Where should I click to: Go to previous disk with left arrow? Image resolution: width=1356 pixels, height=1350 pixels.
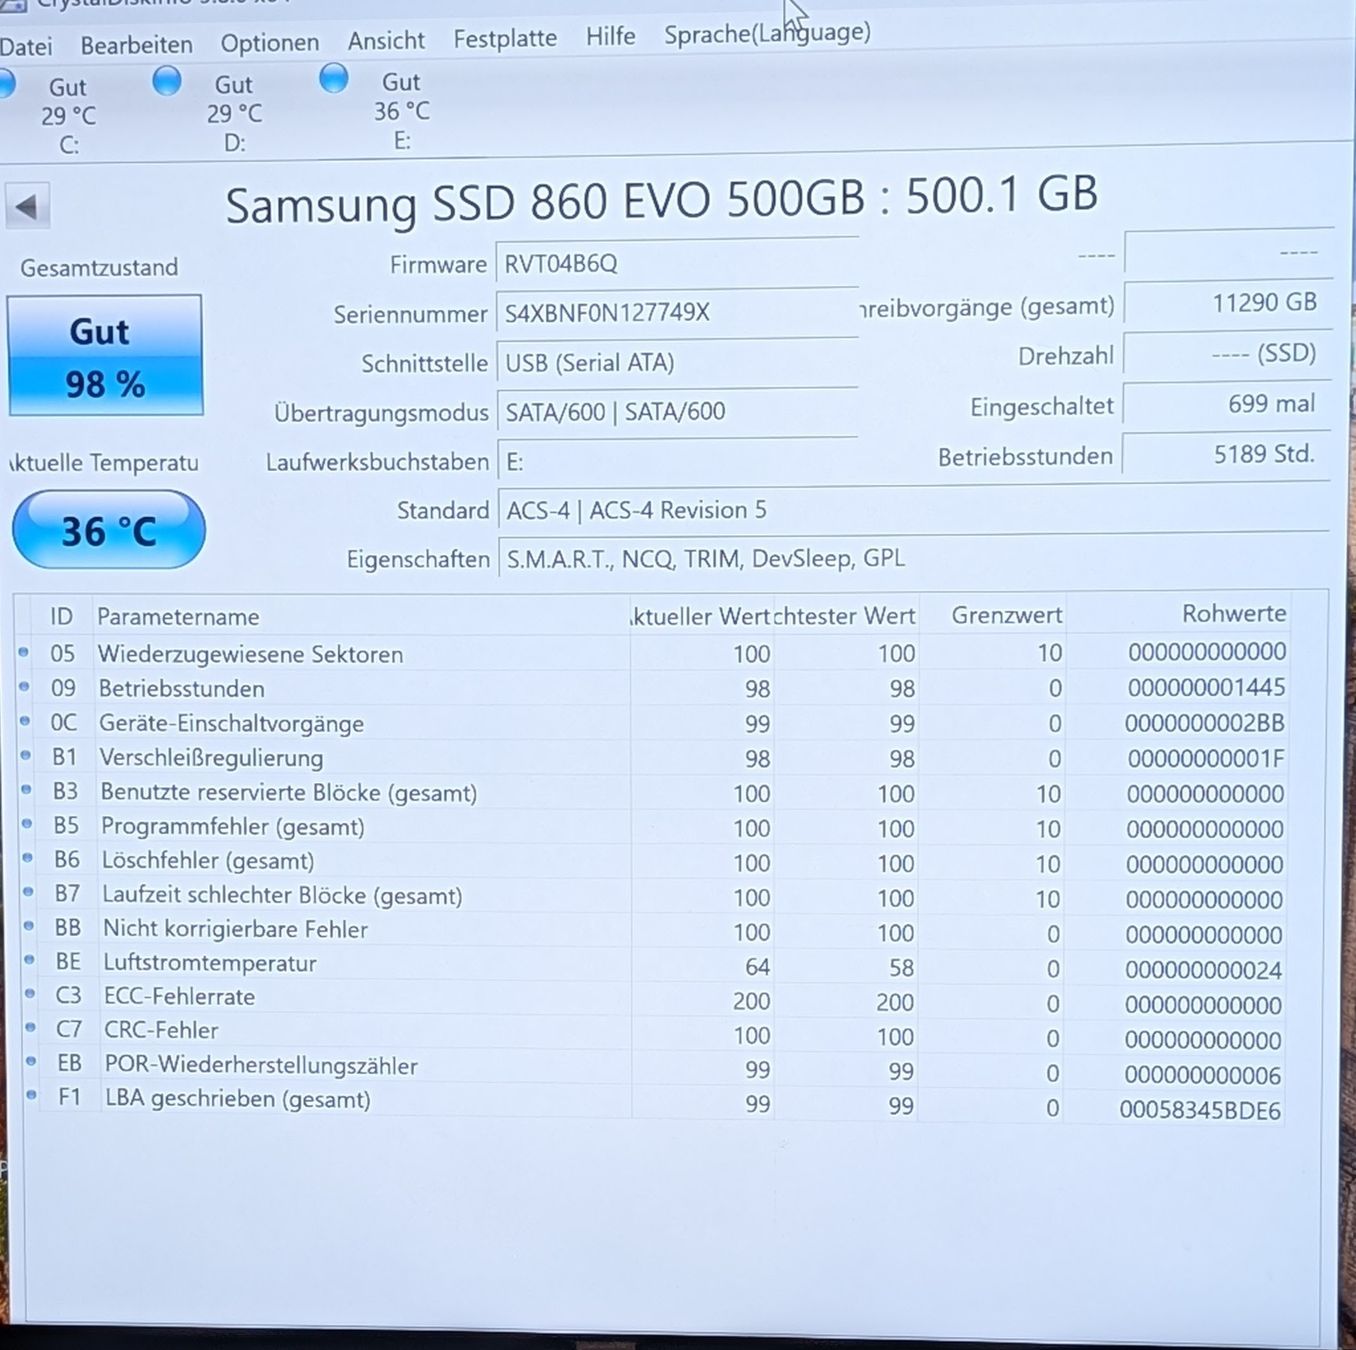coord(27,207)
